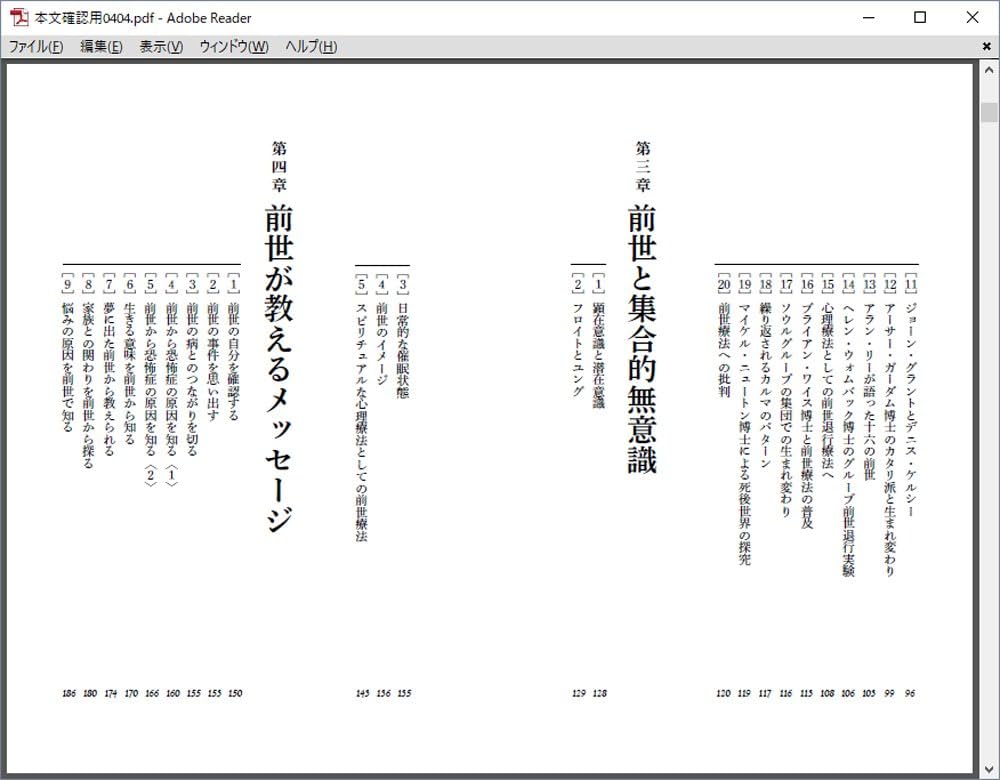
Task: Open the 編集 menu
Action: point(97,46)
